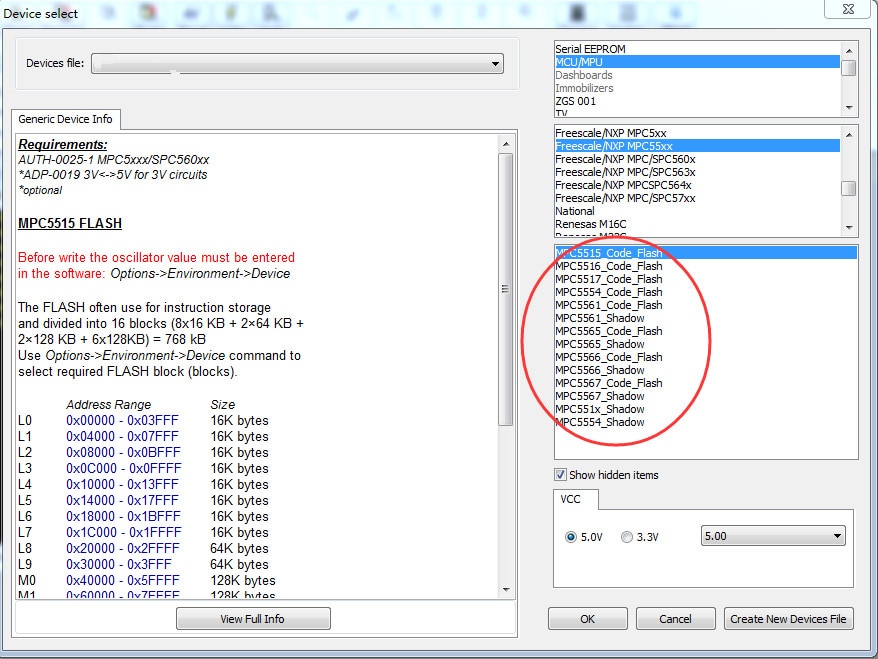Select Freescale/NXP MPC/SPC560x manufacturer entry
The height and width of the screenshot is (659, 878).
pyautogui.click(x=625, y=159)
